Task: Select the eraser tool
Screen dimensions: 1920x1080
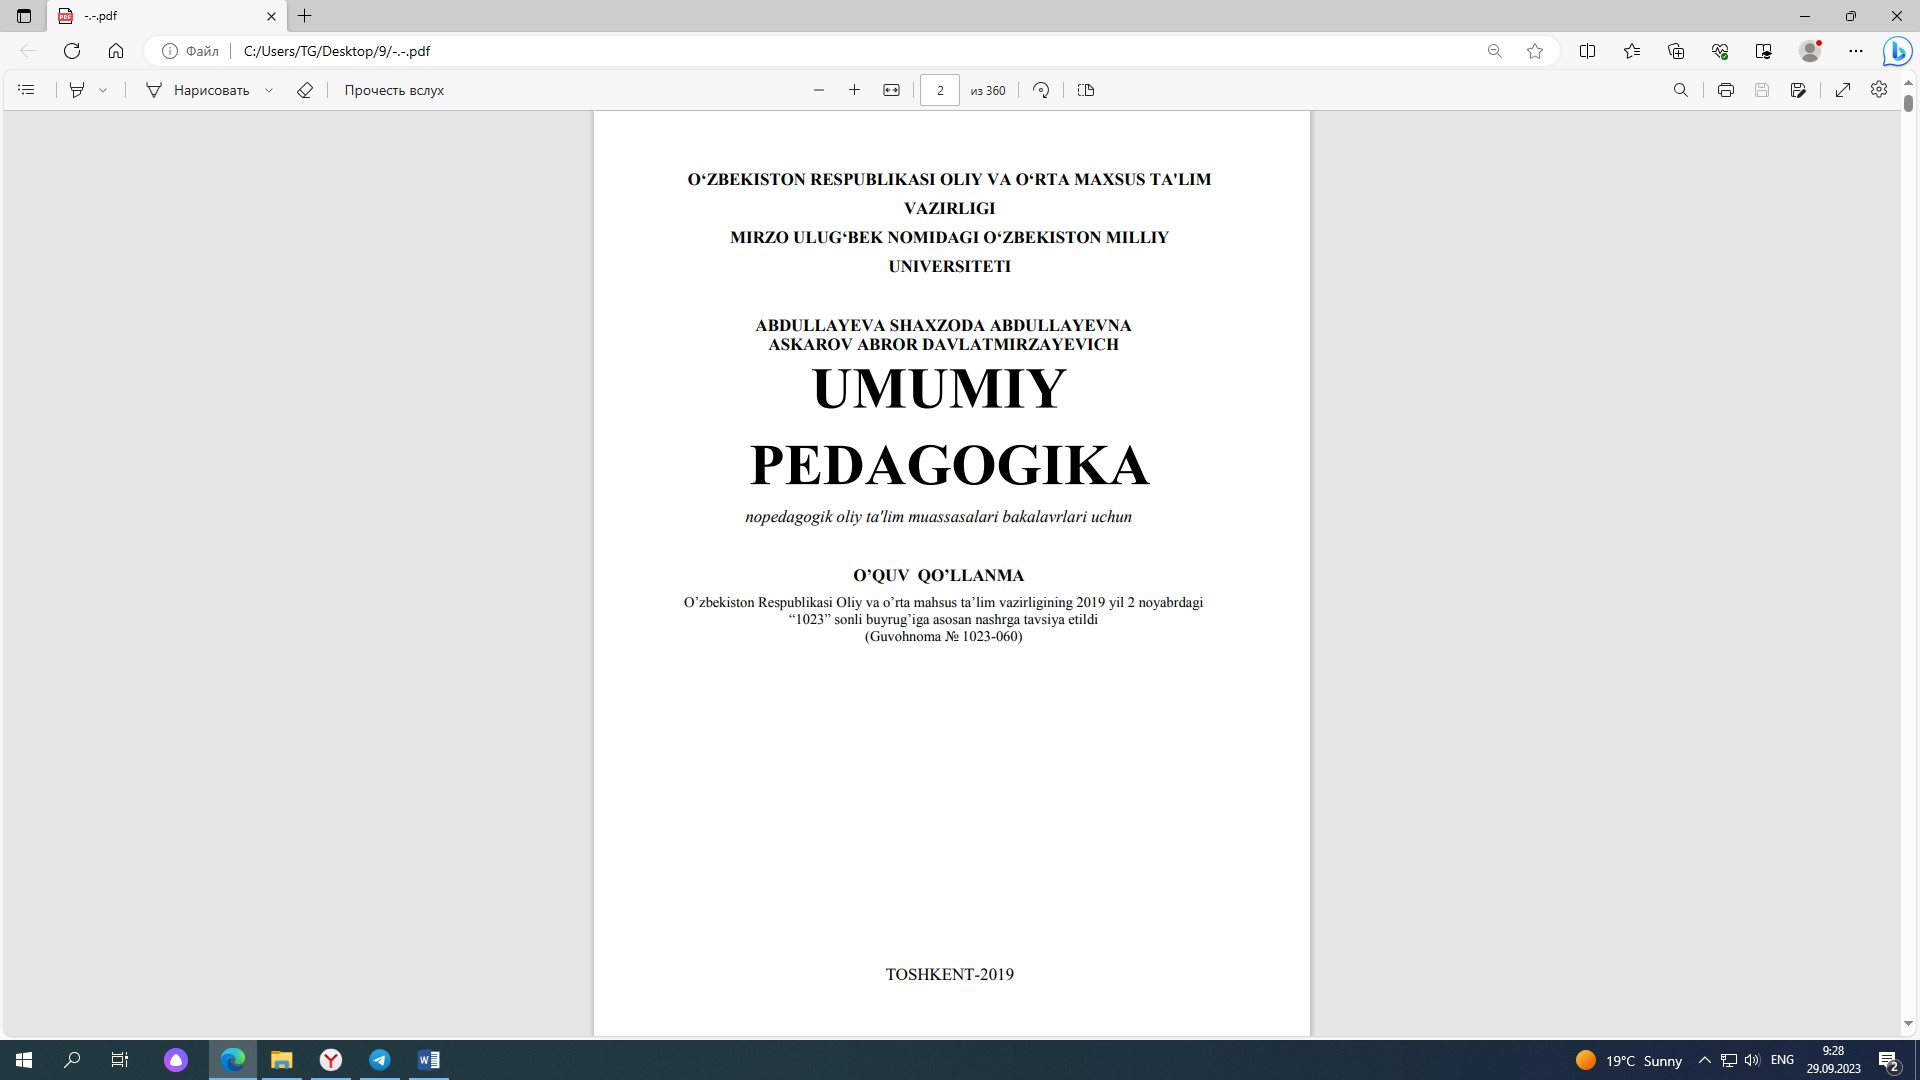Action: [305, 90]
